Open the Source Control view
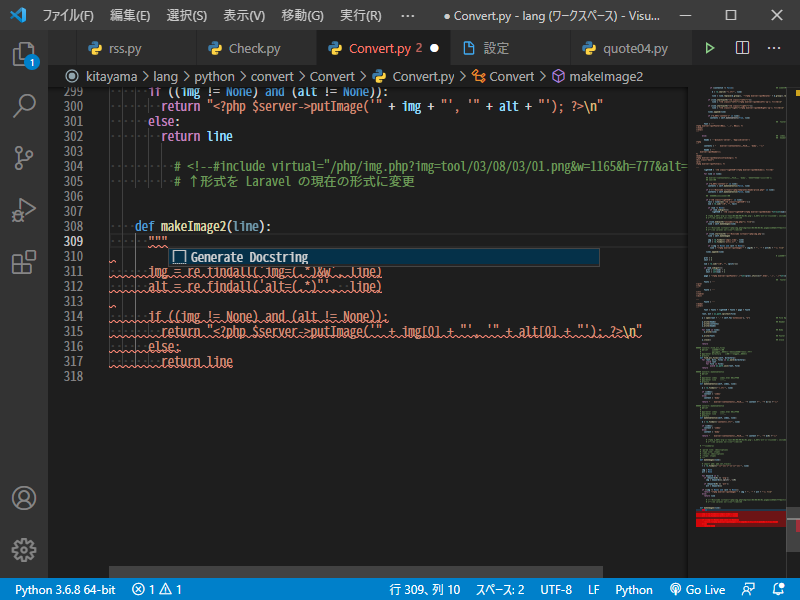Screen dimensions: 800x600 click(24, 157)
